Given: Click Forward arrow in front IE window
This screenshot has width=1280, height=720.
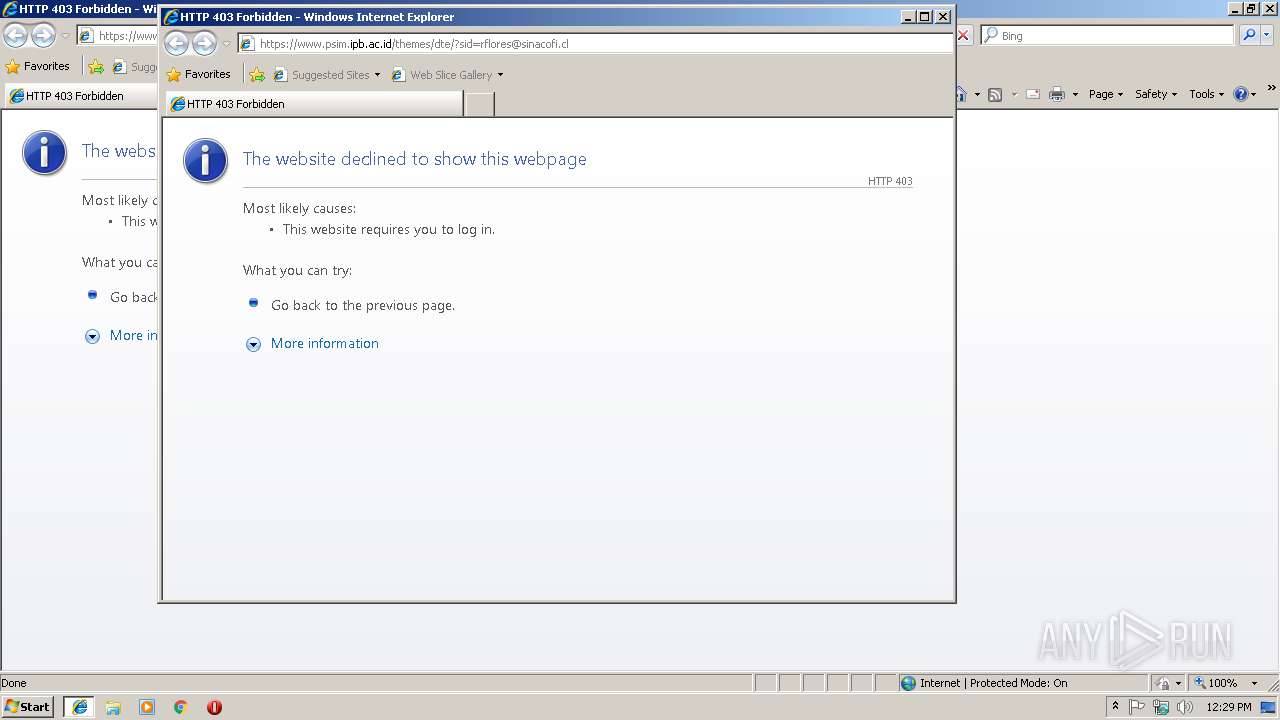Looking at the screenshot, I should tap(204, 43).
